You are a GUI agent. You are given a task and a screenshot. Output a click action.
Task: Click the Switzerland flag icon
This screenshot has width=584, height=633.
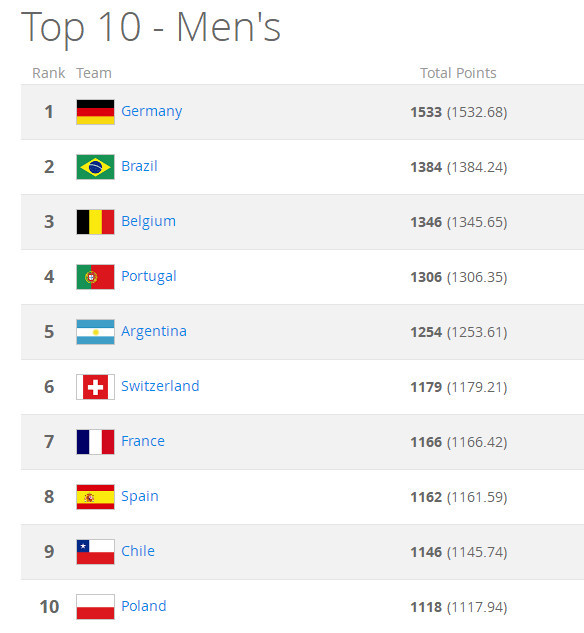click(95, 387)
